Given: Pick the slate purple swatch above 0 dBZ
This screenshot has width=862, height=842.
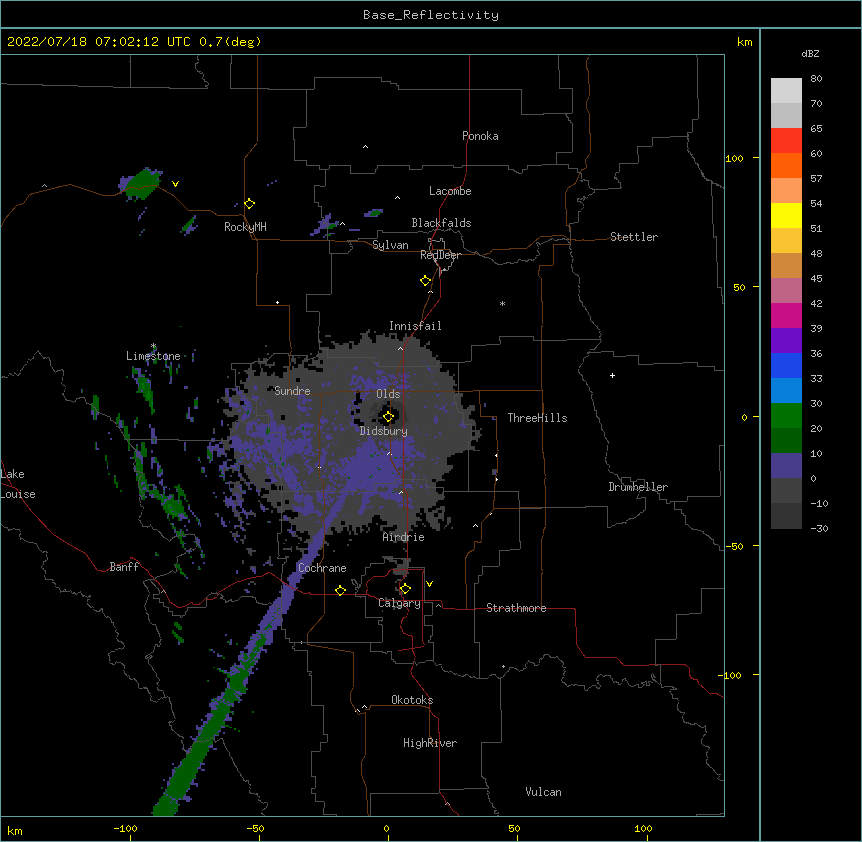Looking at the screenshot, I should click(786, 466).
